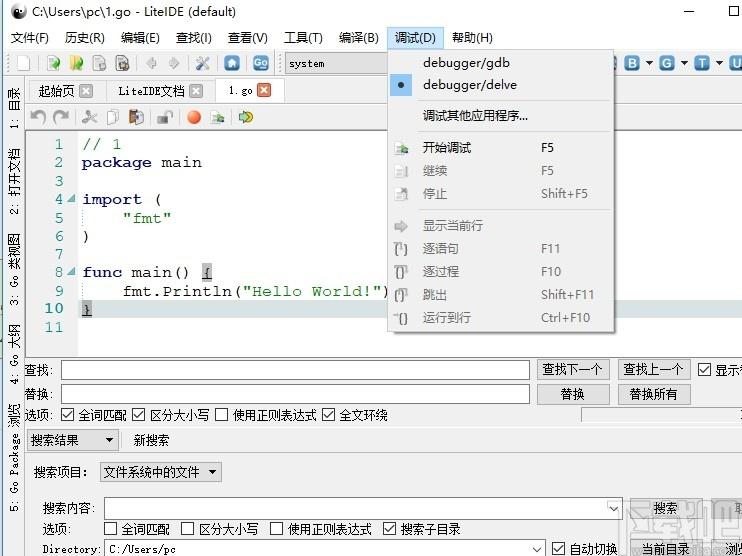Close the 1.go tab with the red X
742x556 pixels.
pos(264,90)
